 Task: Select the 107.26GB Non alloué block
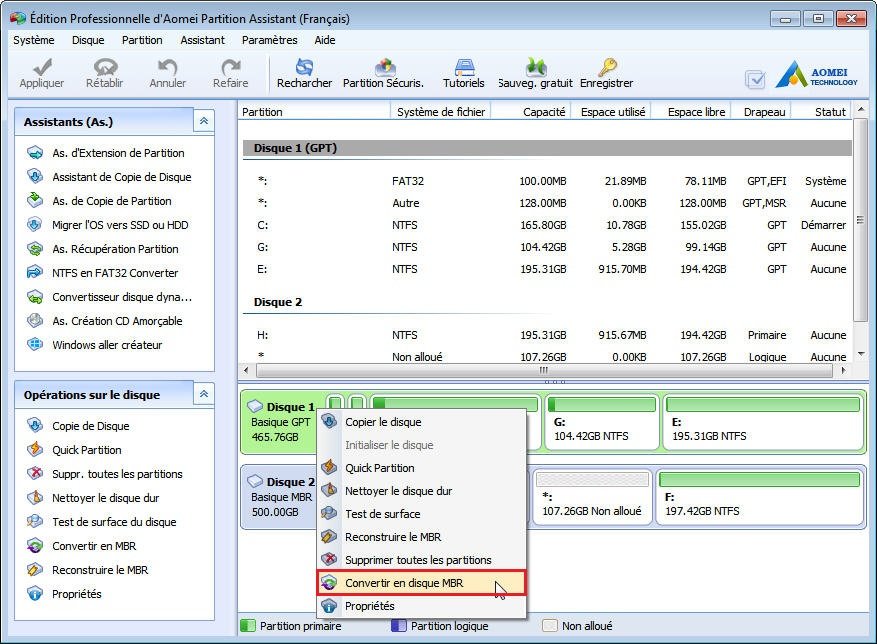point(592,497)
